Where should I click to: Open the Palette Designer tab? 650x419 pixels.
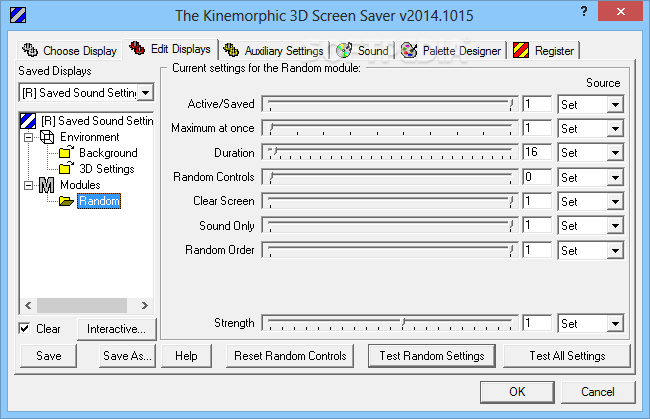point(451,51)
